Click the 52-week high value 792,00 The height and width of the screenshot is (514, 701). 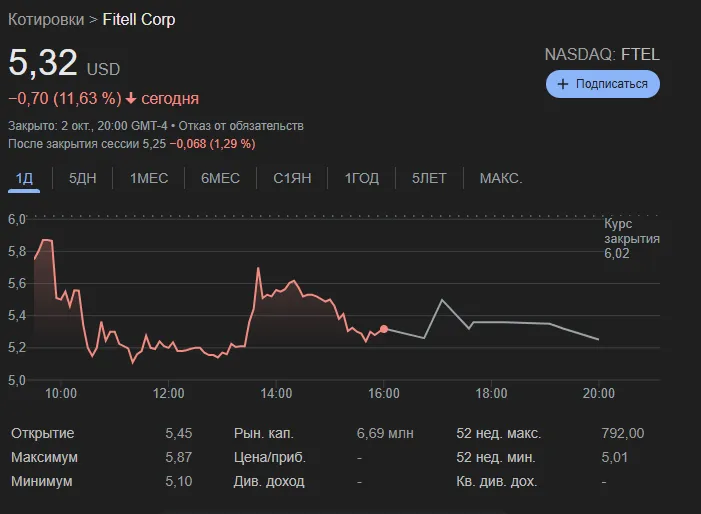(623, 433)
